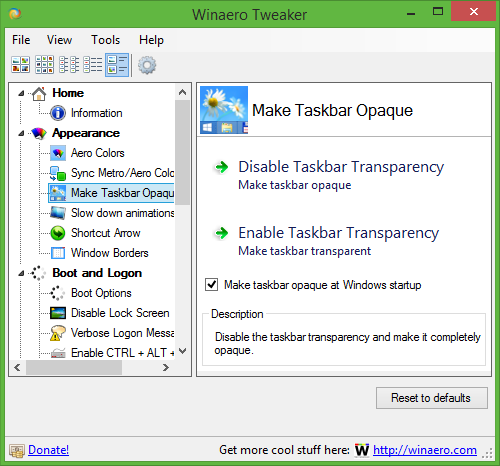Click the tree vertical scrollbar thumb
500x466 pixels.
pyautogui.click(x=182, y=152)
